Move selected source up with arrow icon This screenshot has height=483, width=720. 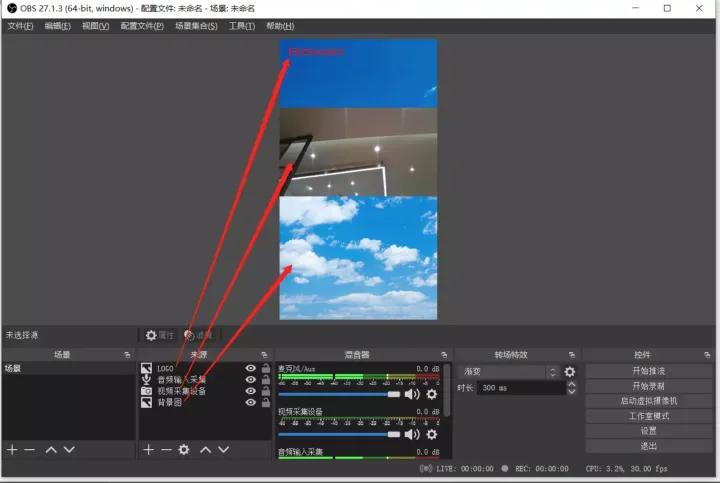[205, 450]
